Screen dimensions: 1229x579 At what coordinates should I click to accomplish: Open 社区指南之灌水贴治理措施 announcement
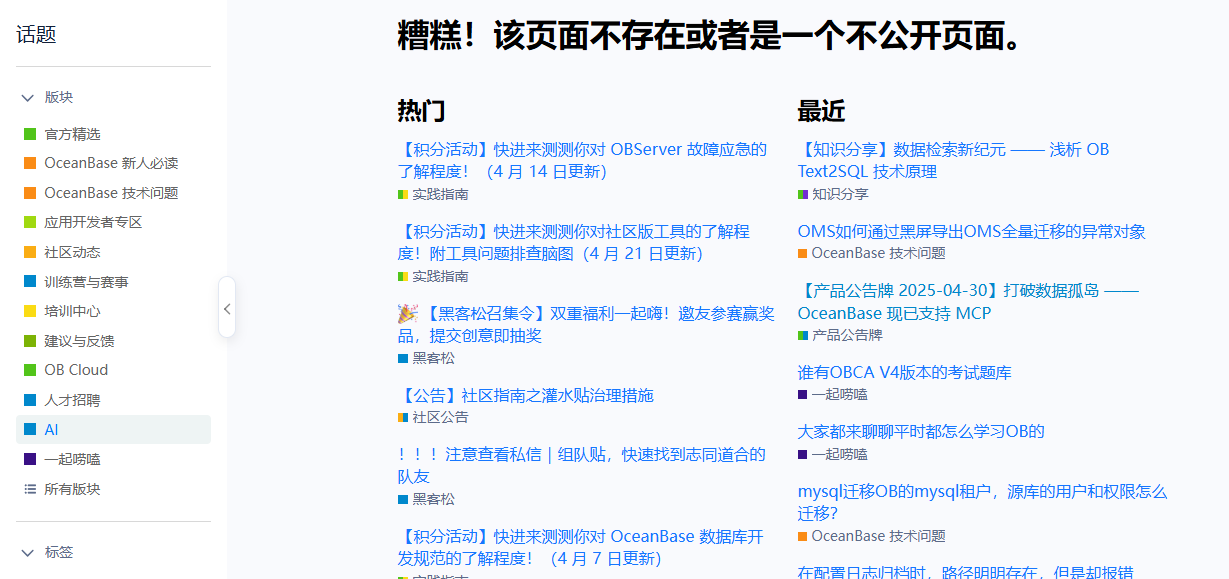525,395
